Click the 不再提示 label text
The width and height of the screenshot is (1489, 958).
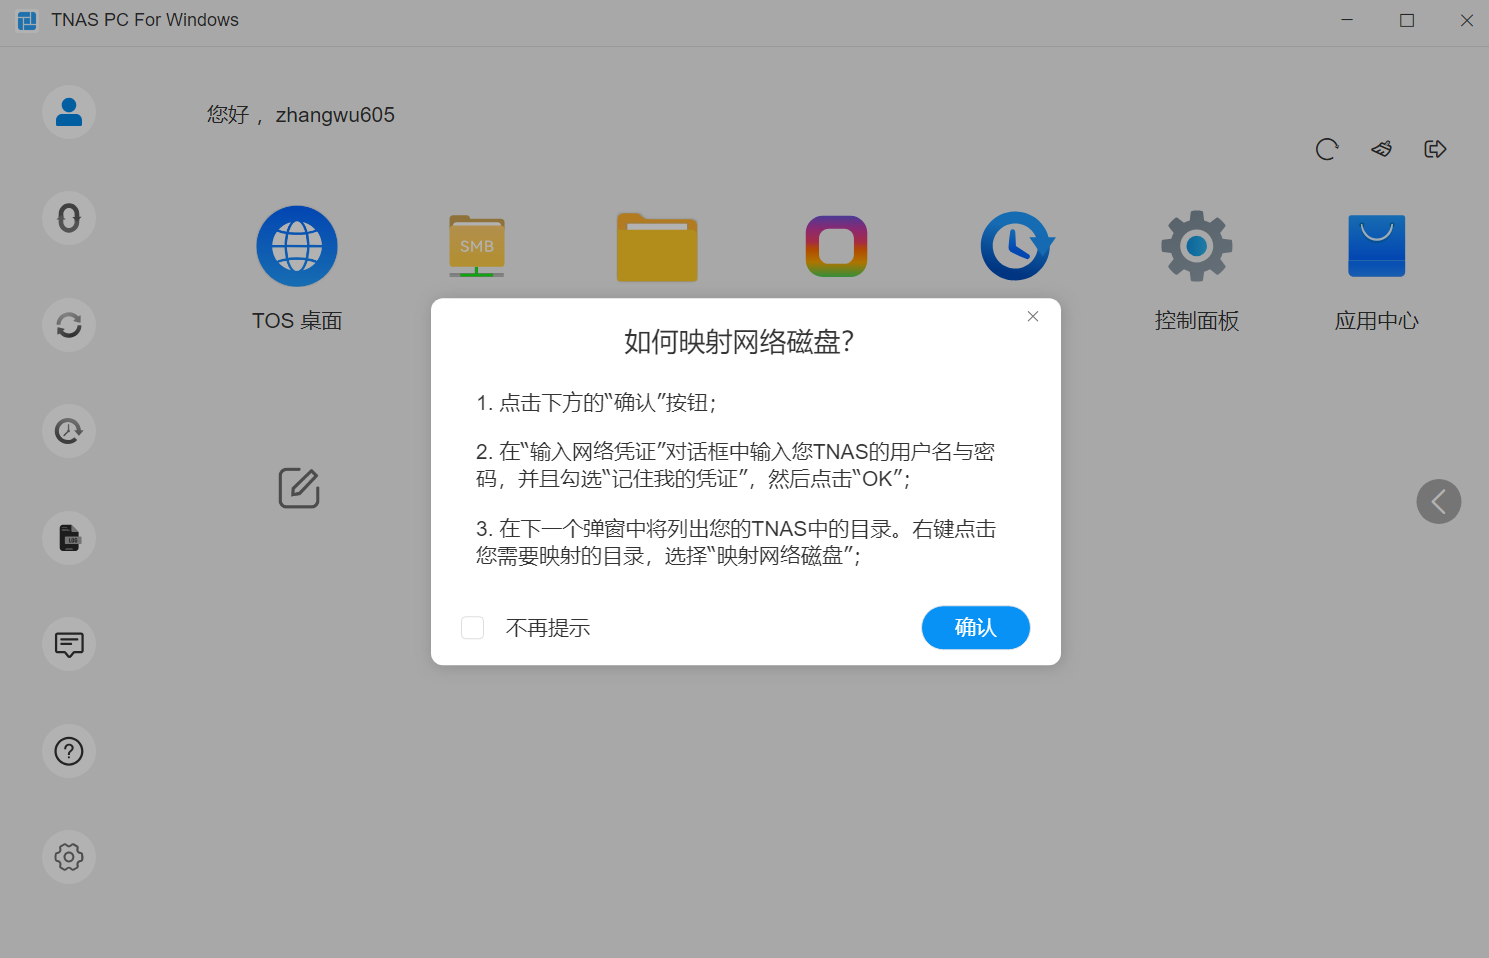tap(548, 628)
